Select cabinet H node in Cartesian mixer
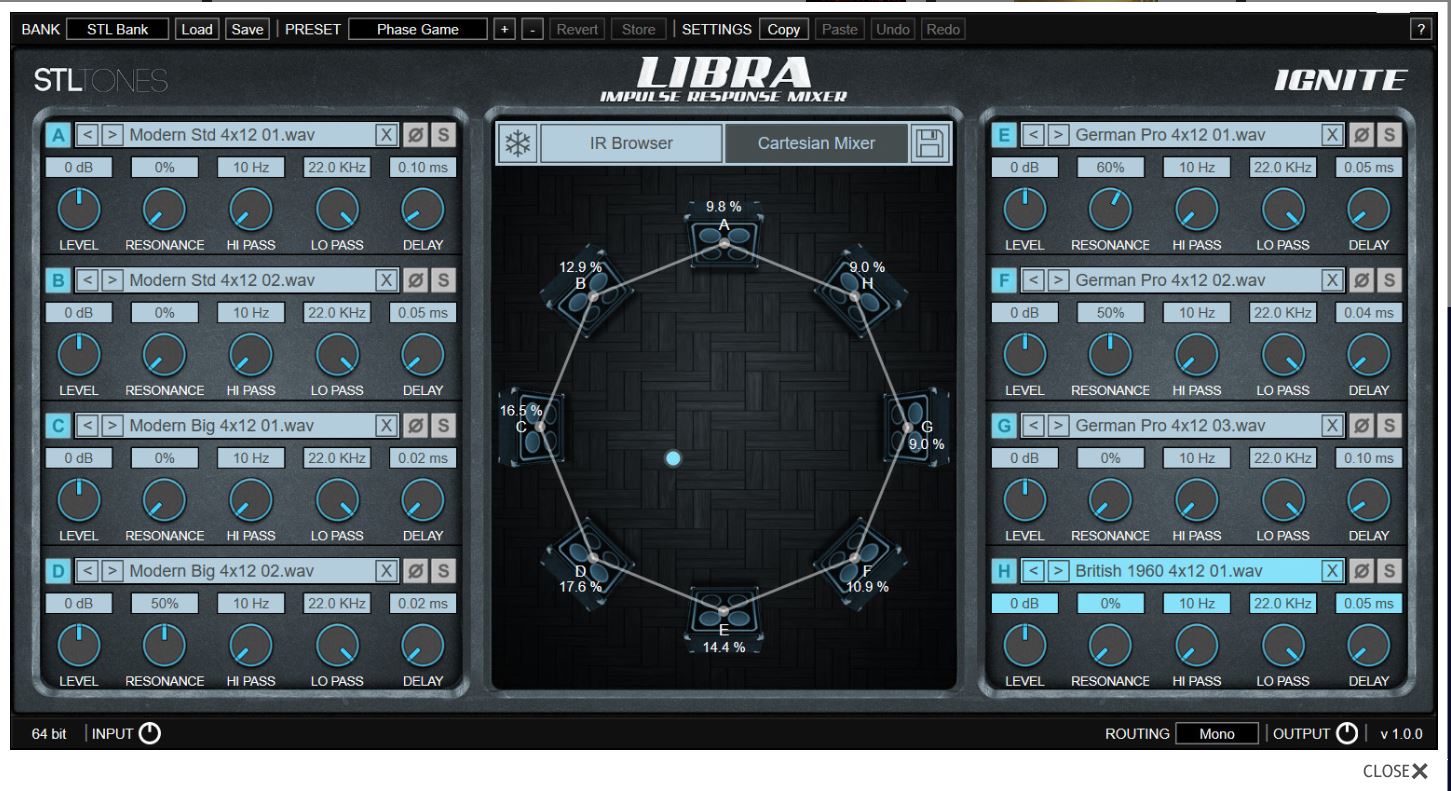1451x791 pixels. (856, 296)
